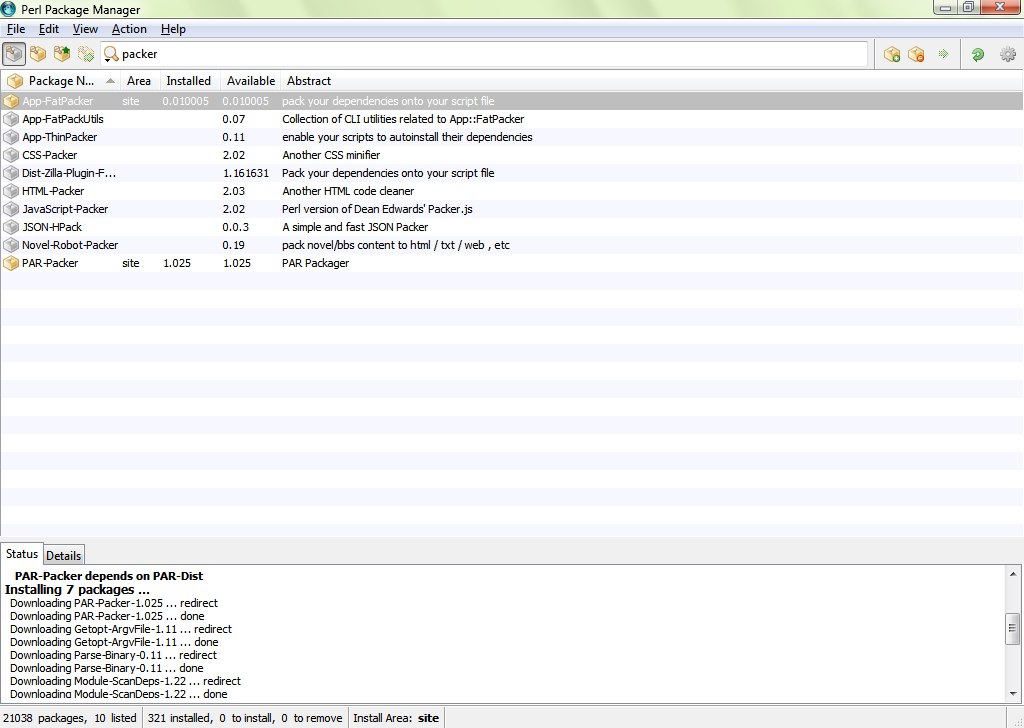The image size is (1024, 728).
Task: Click the App-FatPacker package icon
Action: [11, 101]
